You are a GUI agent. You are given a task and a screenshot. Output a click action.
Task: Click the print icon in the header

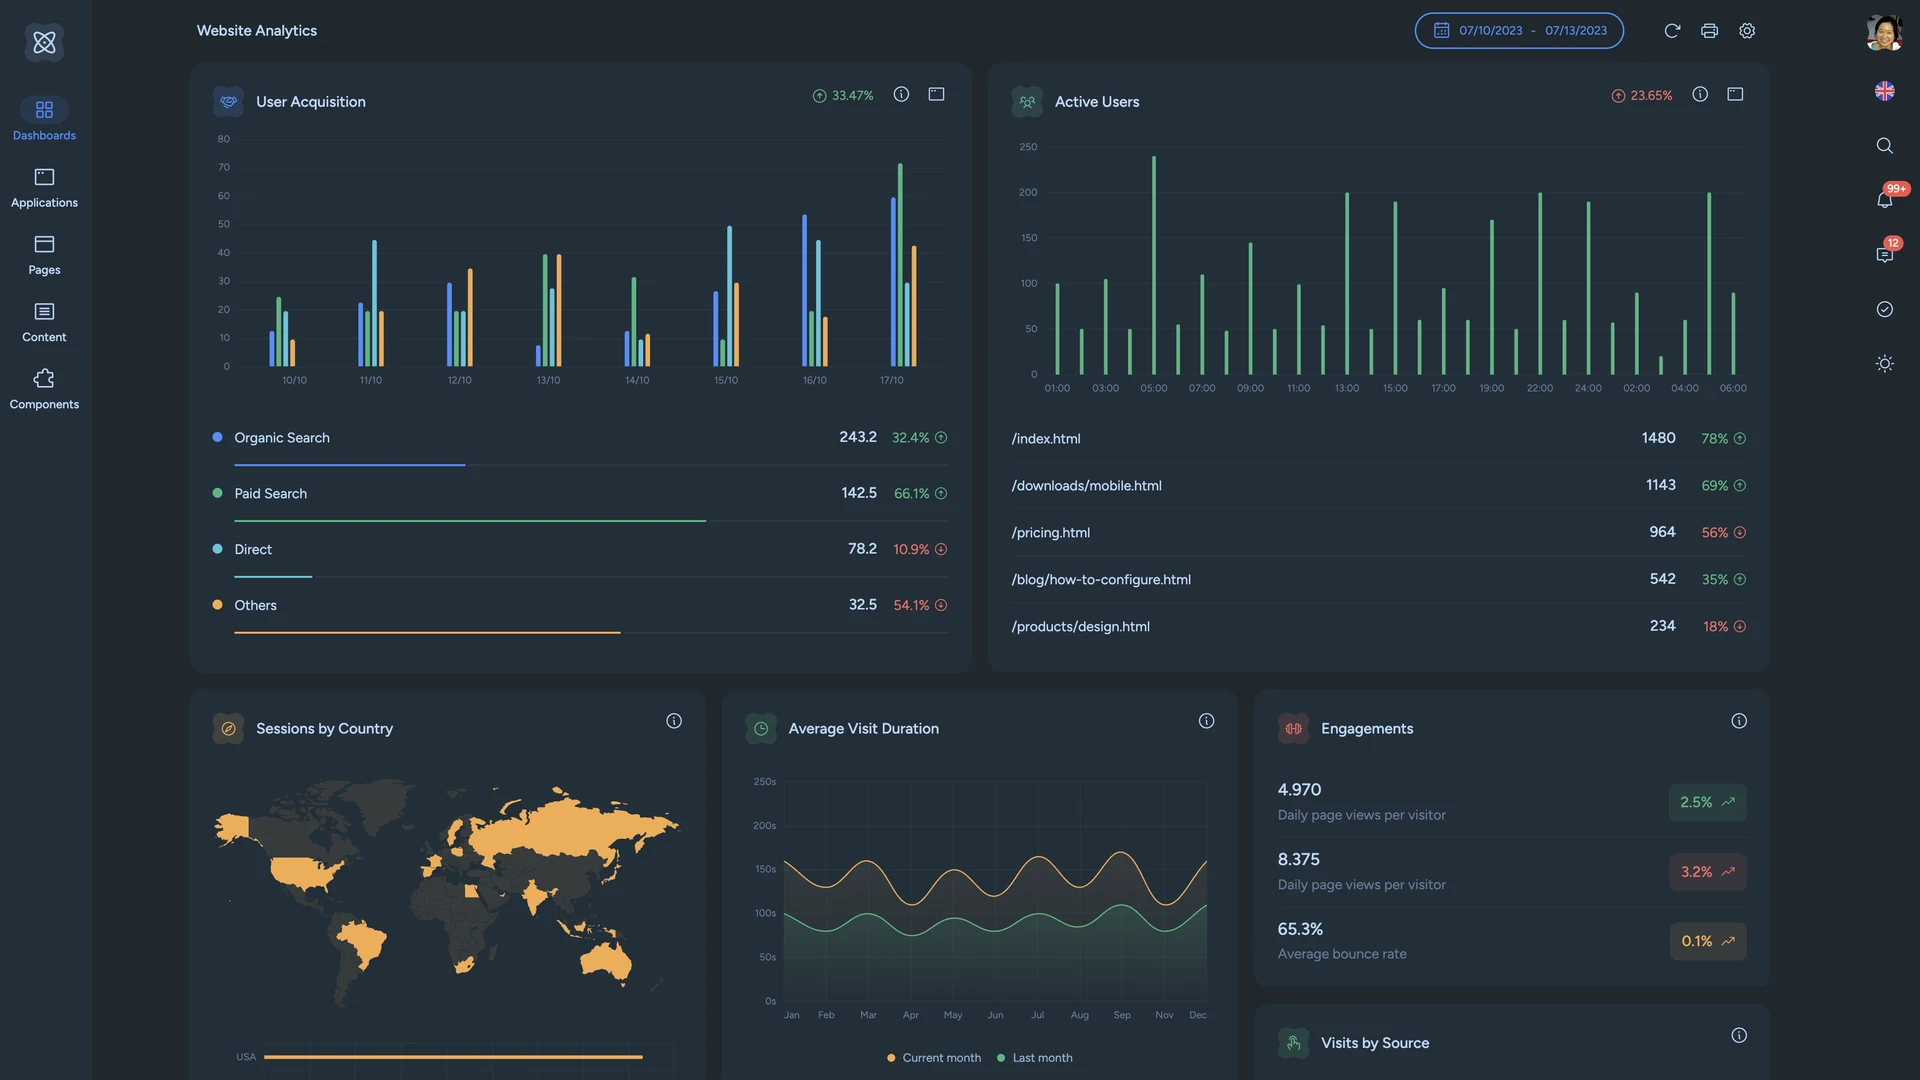coord(1709,30)
